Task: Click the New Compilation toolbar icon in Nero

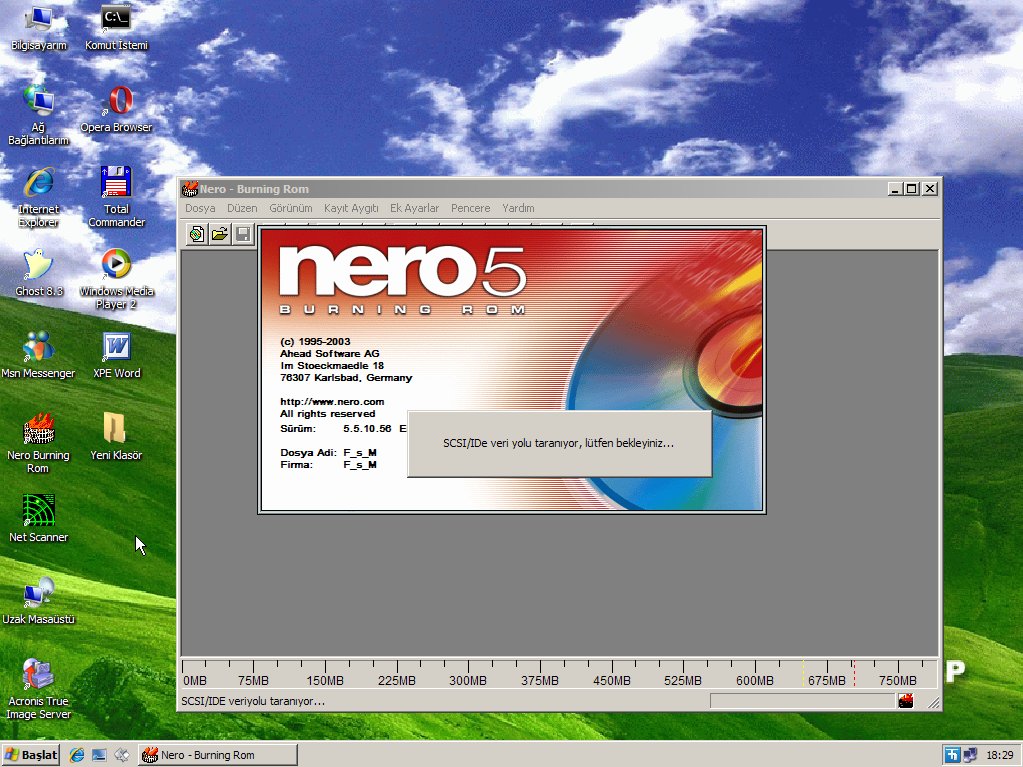Action: [196, 234]
